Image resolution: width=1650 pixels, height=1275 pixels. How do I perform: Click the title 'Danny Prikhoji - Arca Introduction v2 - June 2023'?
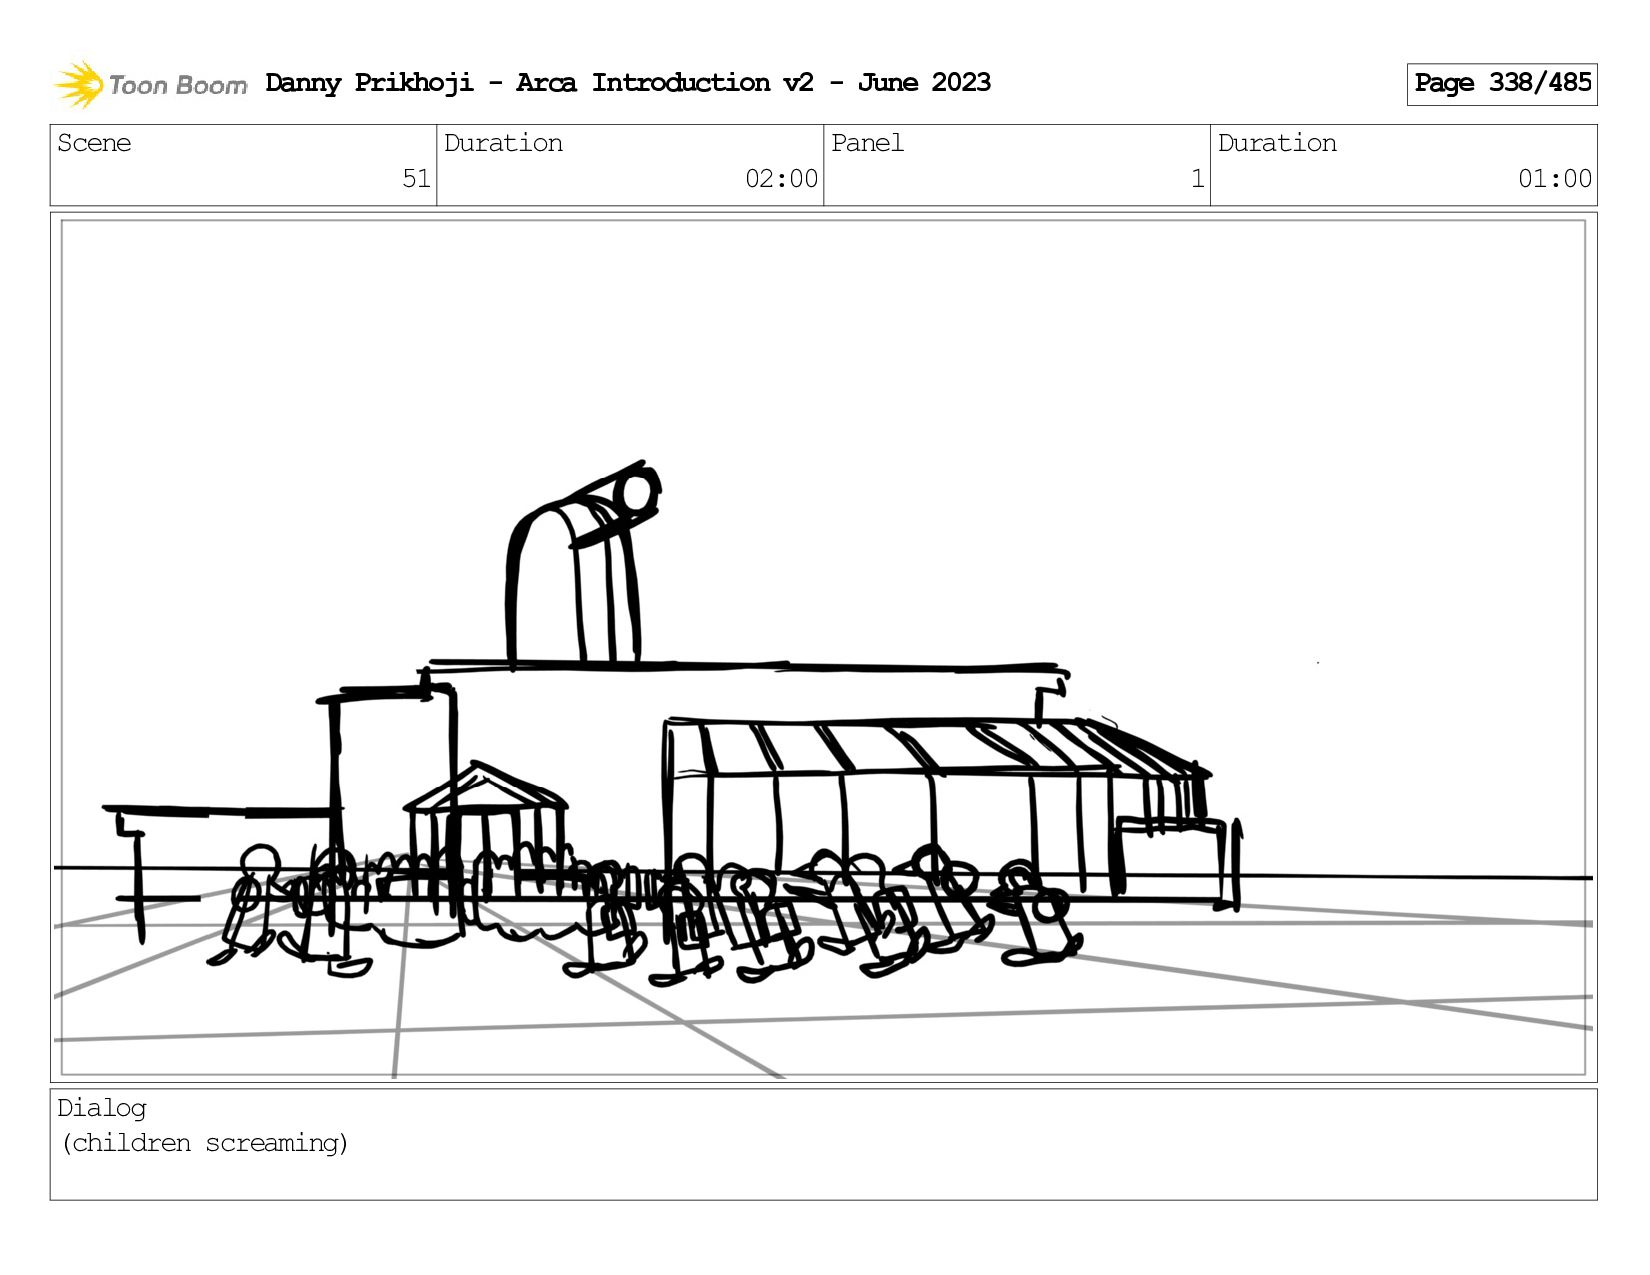(628, 83)
